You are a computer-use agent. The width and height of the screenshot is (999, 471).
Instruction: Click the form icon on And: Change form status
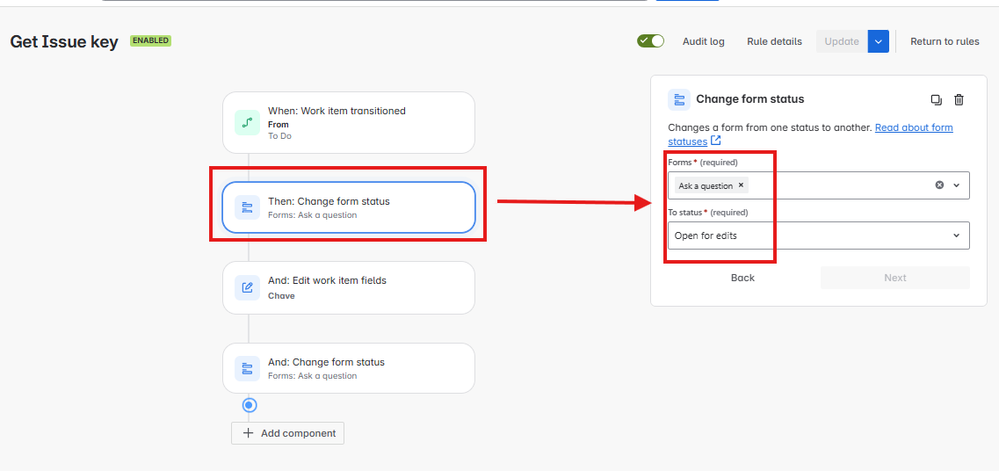247,368
